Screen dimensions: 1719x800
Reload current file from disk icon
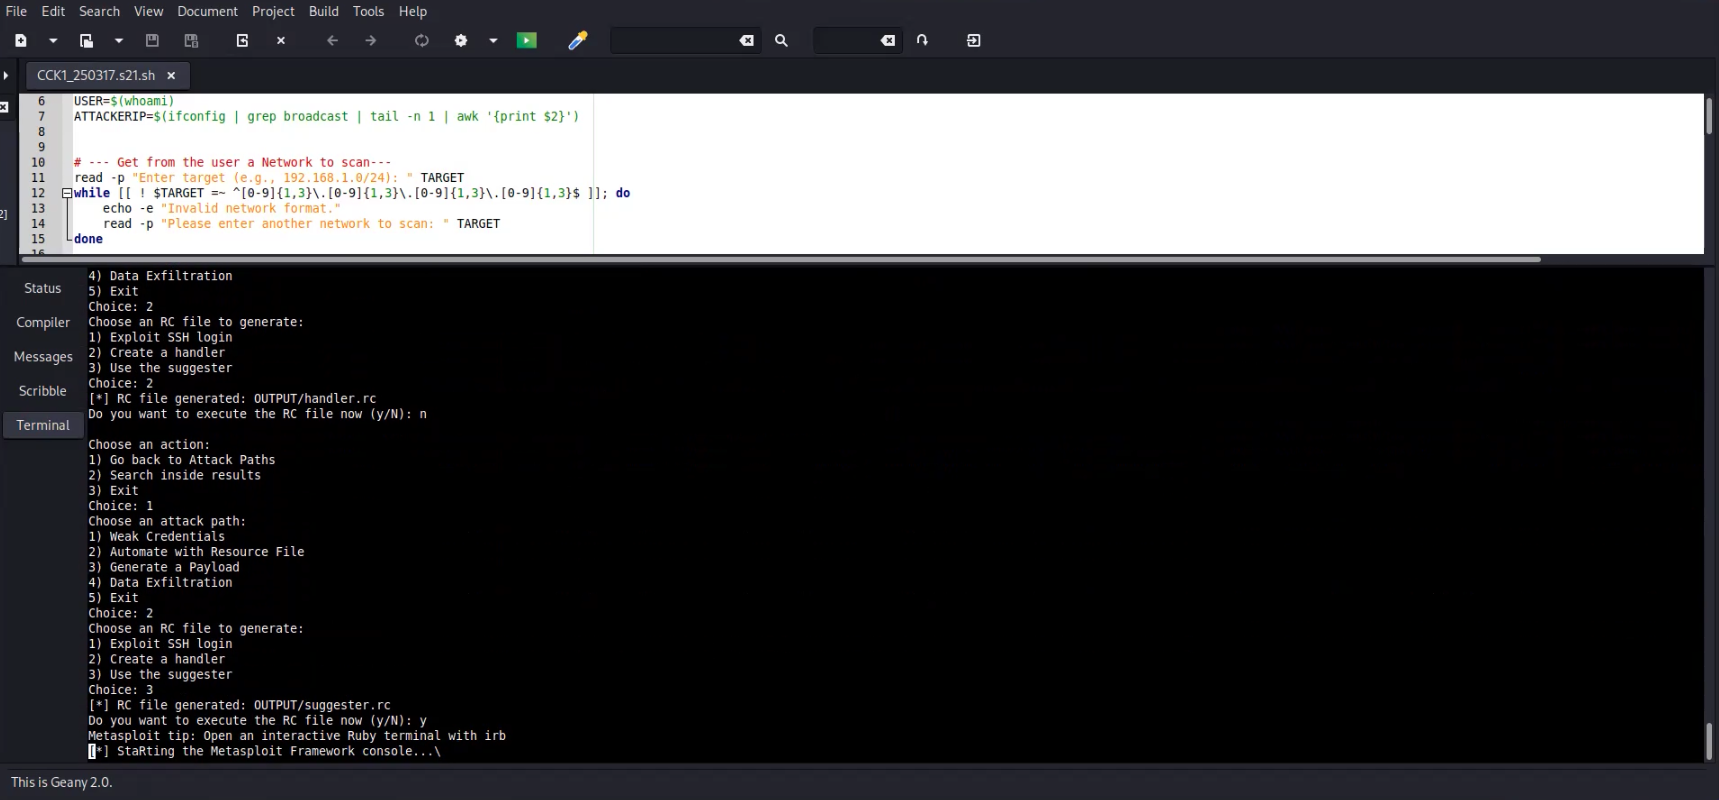coord(242,41)
